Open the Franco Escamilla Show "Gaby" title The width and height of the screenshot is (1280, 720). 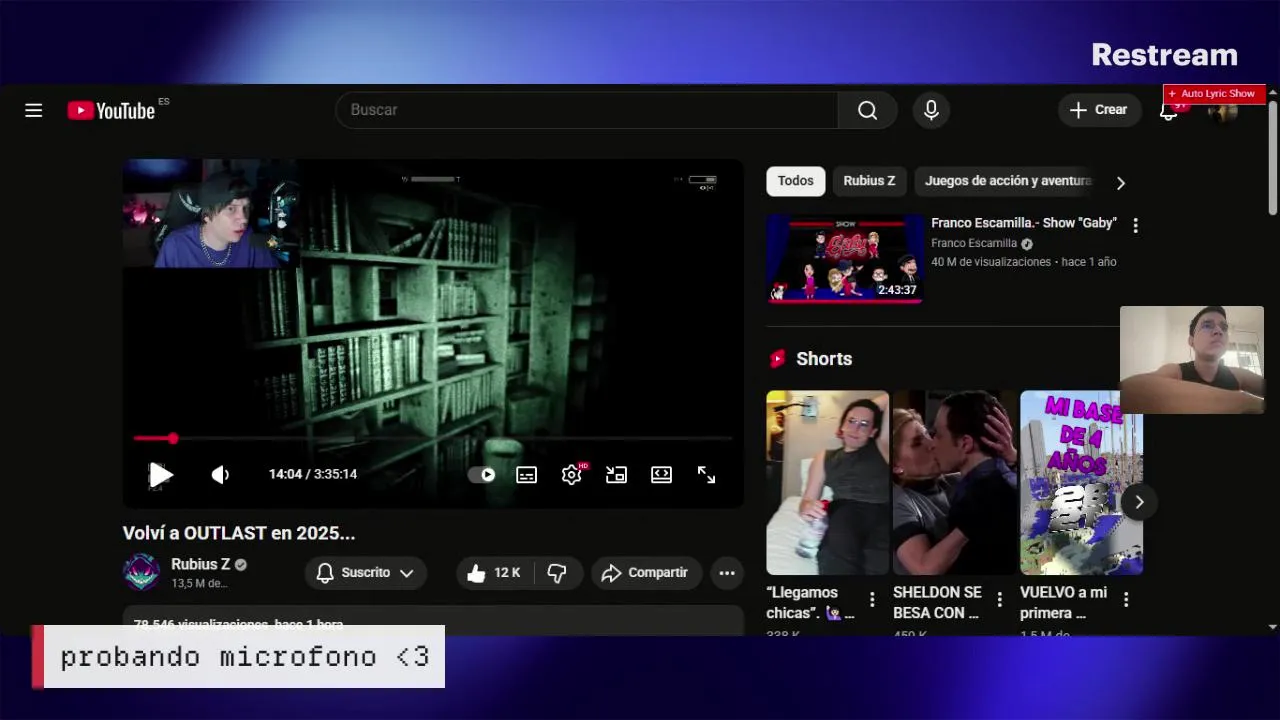pos(1024,223)
